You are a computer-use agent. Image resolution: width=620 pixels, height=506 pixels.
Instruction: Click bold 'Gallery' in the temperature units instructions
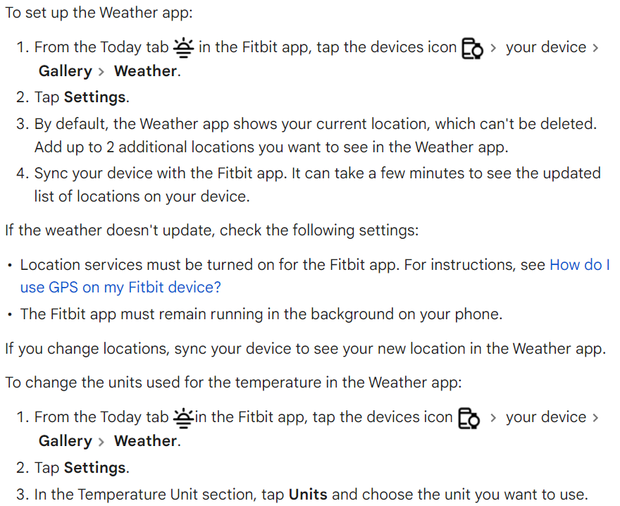pyautogui.click(x=65, y=441)
